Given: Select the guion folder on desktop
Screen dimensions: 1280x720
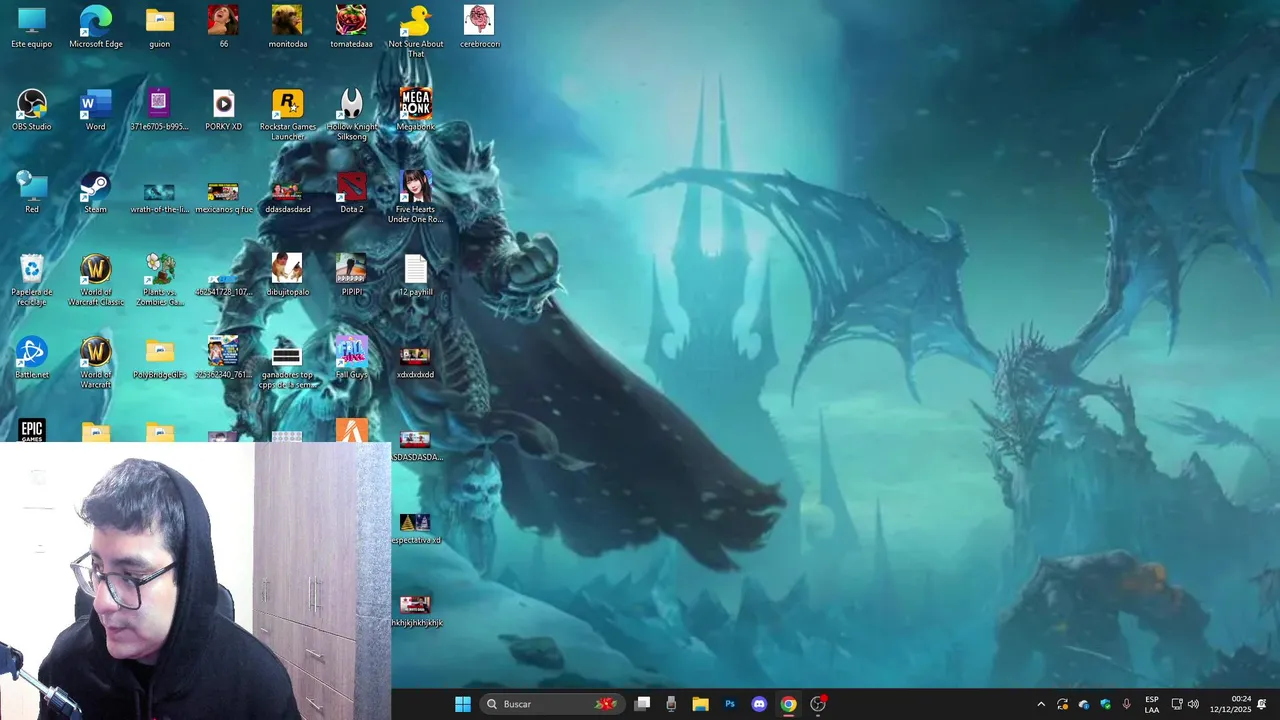Looking at the screenshot, I should [x=160, y=27].
